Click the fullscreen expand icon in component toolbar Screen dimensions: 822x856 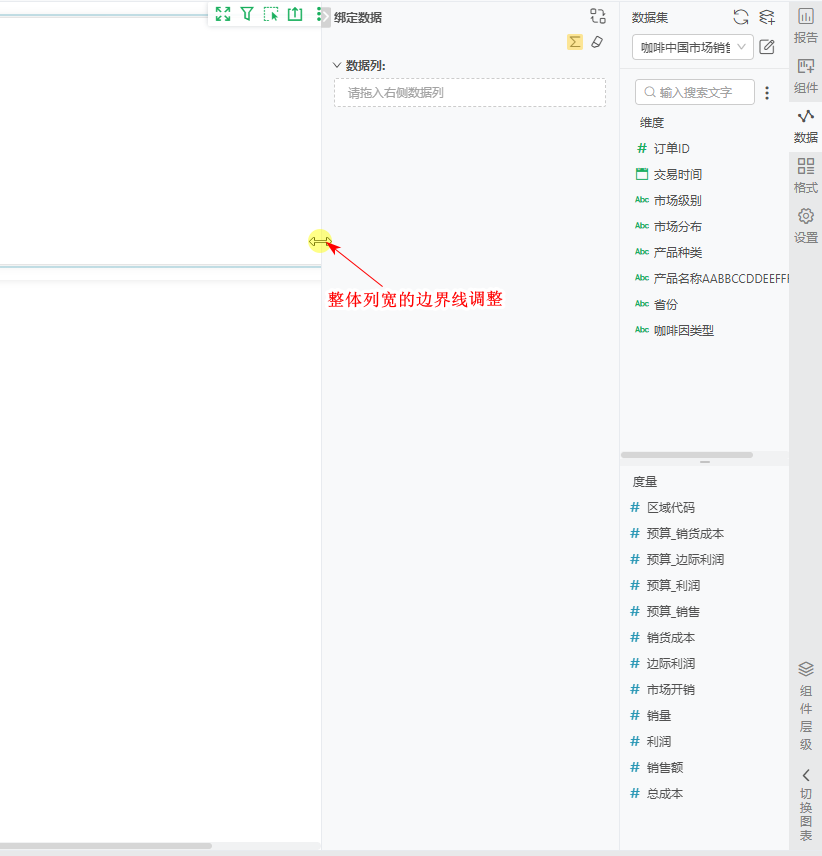(223, 14)
